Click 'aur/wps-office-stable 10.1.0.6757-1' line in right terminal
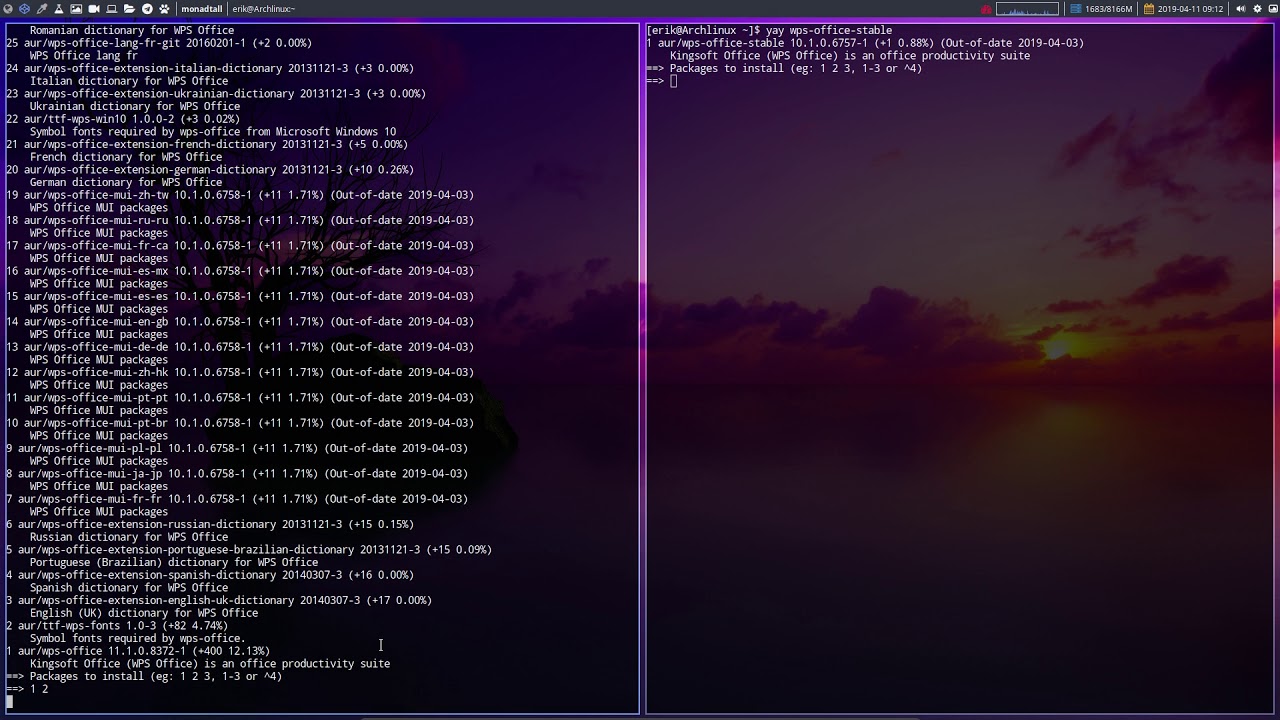The image size is (1280, 720). 865,43
